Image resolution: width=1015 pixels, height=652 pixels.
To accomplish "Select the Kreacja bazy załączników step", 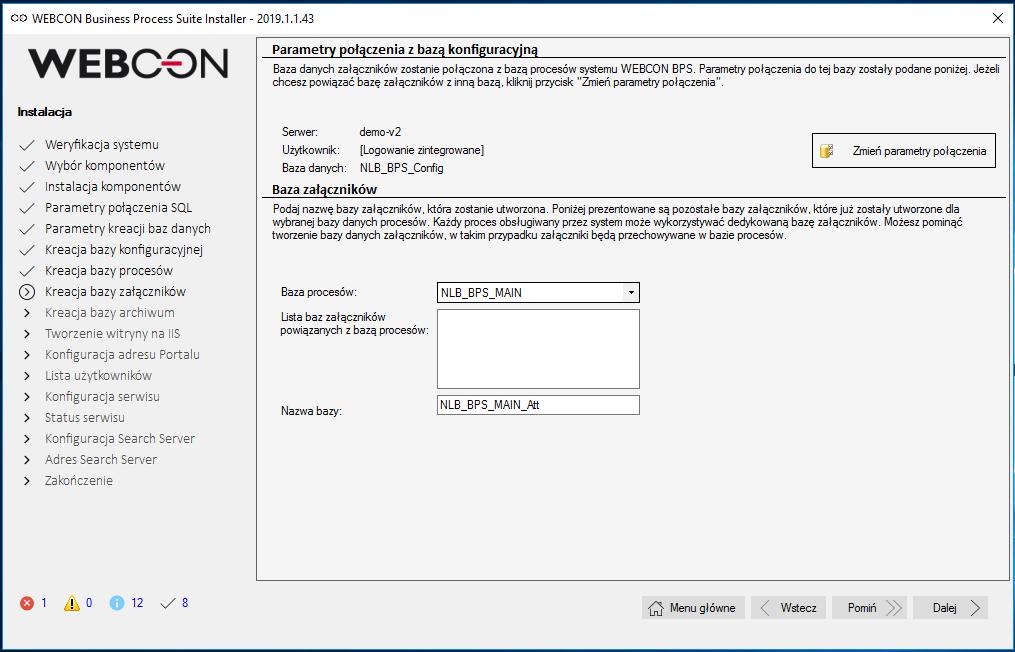I will tap(115, 291).
